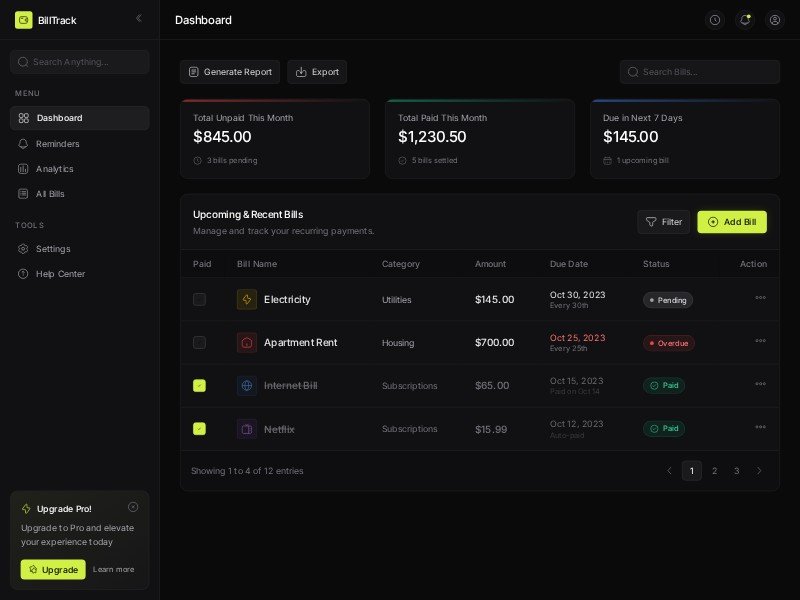
Task: Collapse the sidebar with the chevron
Action: 138,18
